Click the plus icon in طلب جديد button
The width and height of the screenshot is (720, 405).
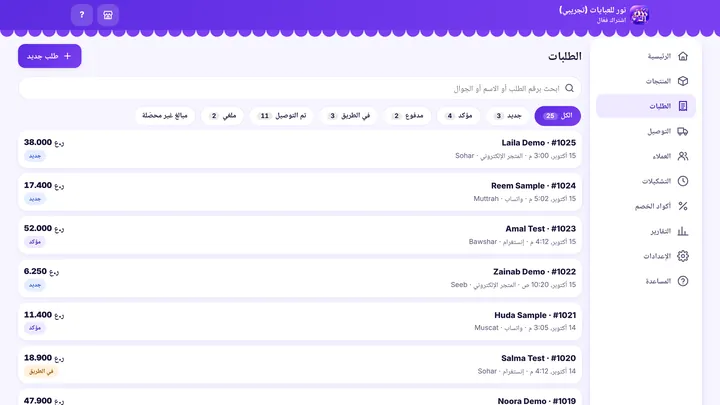coord(68,56)
